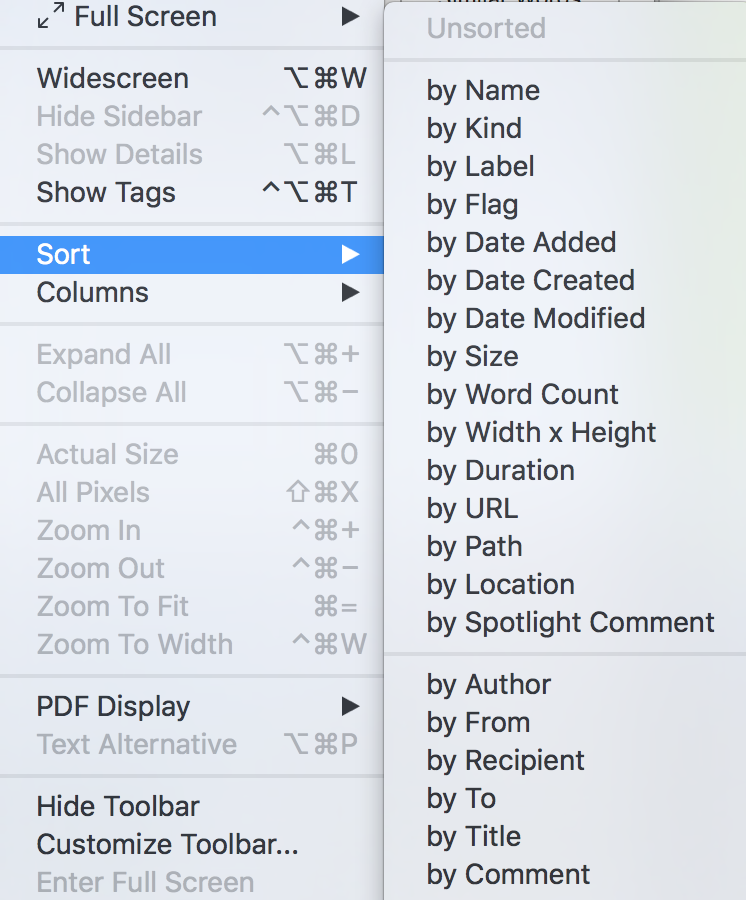Image resolution: width=746 pixels, height=900 pixels.
Task: Select the Widescreen menu item
Action: 192,79
